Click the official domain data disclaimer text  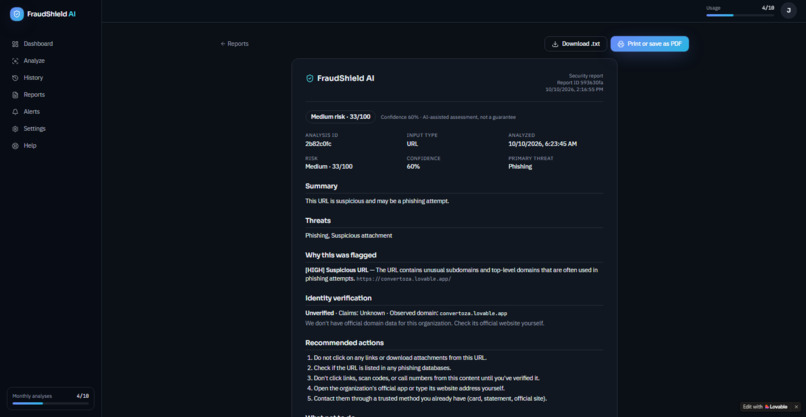click(425, 323)
